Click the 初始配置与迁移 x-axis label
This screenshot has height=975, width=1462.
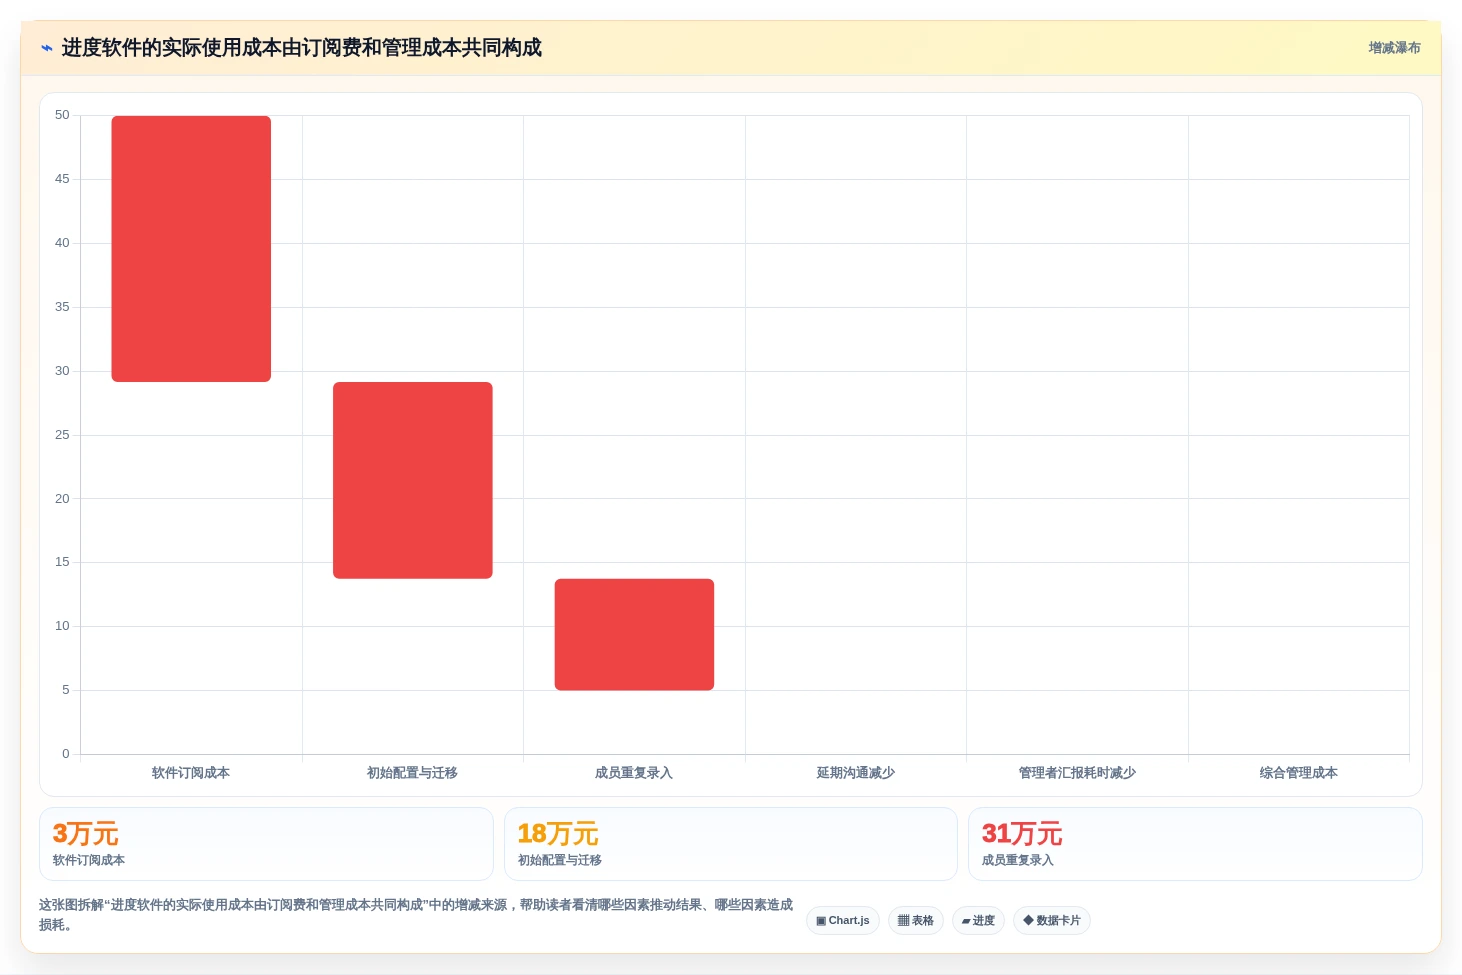point(412,773)
